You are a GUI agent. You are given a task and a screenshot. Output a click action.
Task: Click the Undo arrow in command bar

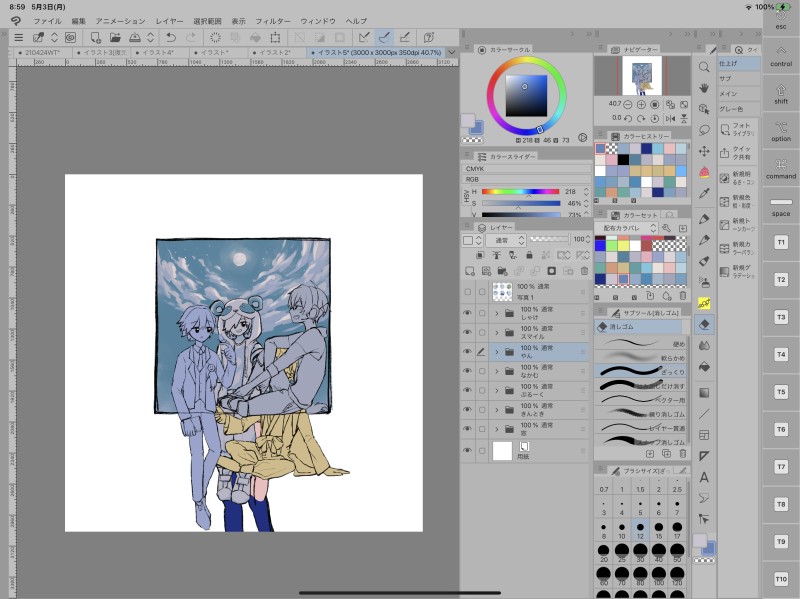pyautogui.click(x=170, y=38)
